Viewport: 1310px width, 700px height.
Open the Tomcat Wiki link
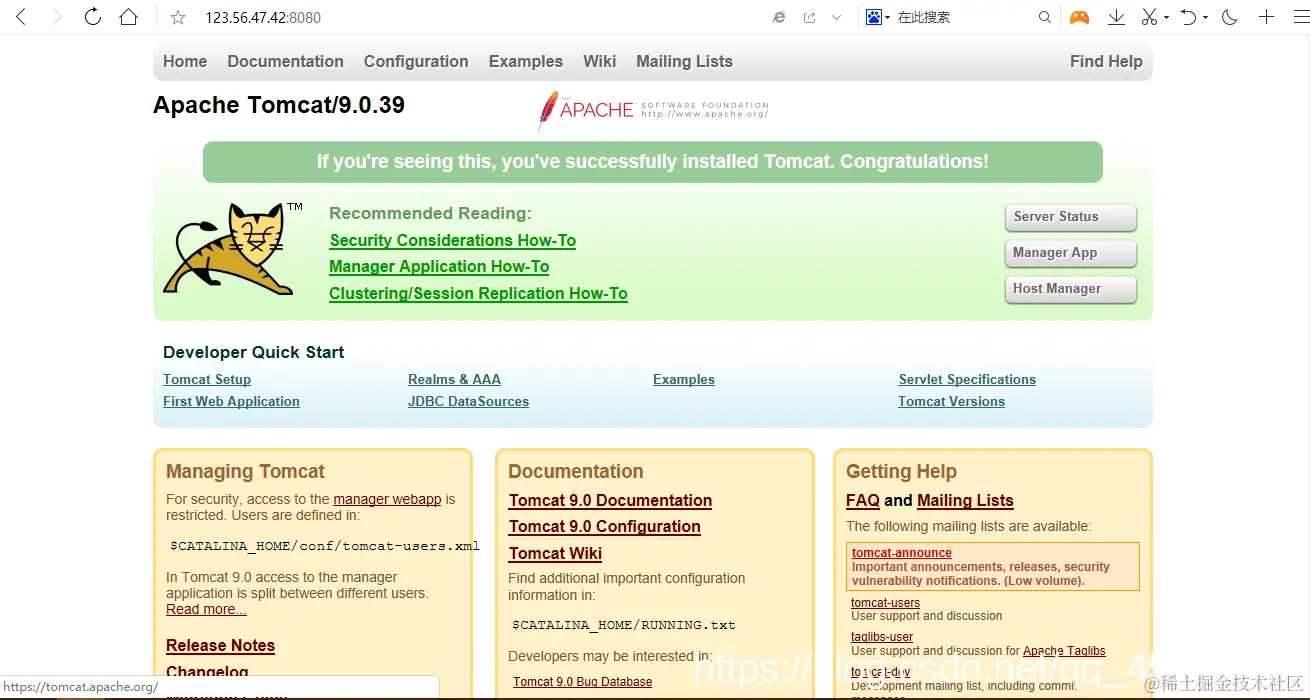pos(555,553)
